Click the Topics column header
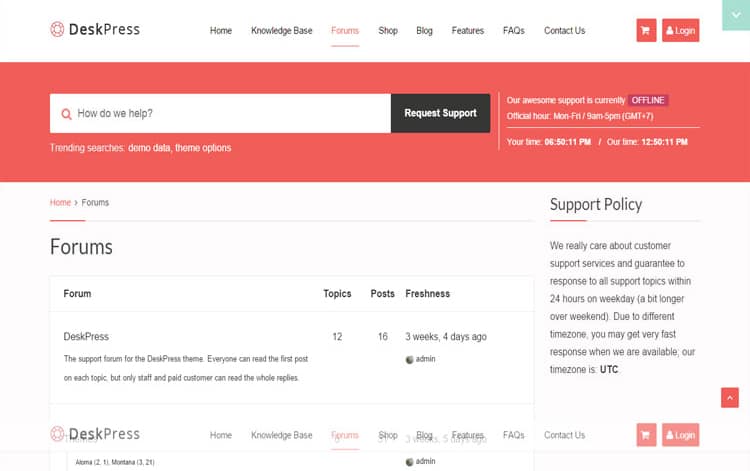 (x=337, y=294)
